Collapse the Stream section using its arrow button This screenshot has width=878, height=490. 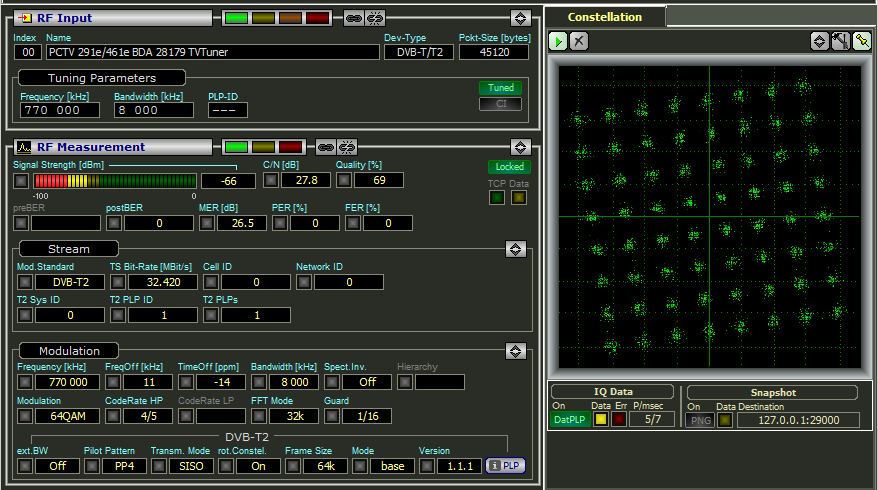click(515, 249)
